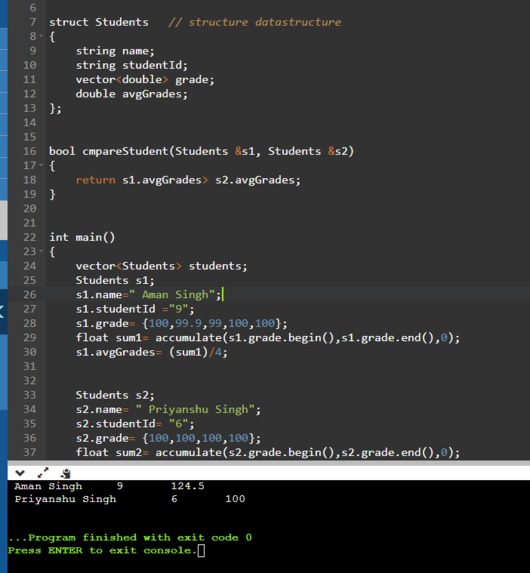Image resolution: width=530 pixels, height=573 pixels.
Task: Click line number 16 in the gutter
Action: [x=30, y=151]
